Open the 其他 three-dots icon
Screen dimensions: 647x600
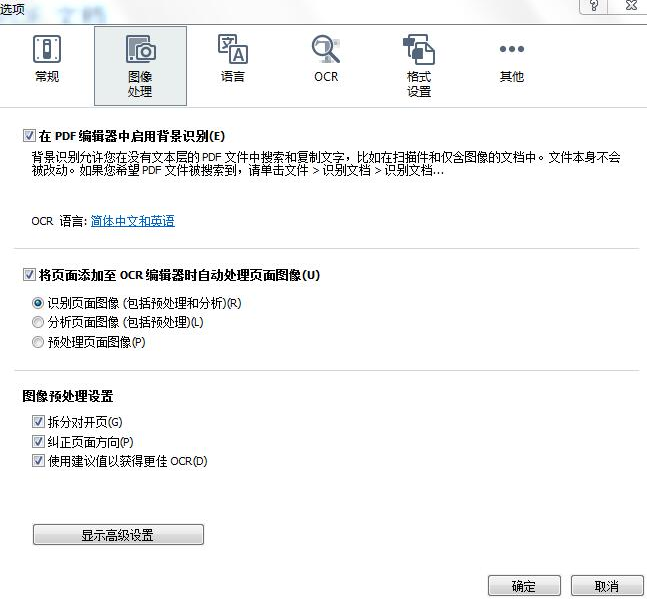(x=512, y=49)
